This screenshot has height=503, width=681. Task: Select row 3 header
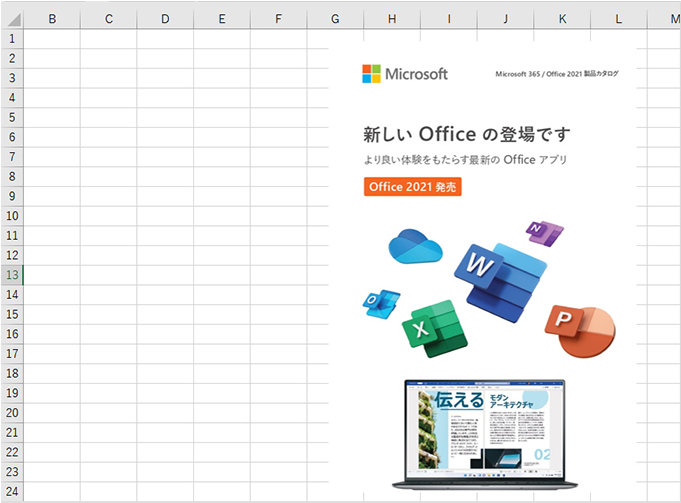tap(12, 78)
